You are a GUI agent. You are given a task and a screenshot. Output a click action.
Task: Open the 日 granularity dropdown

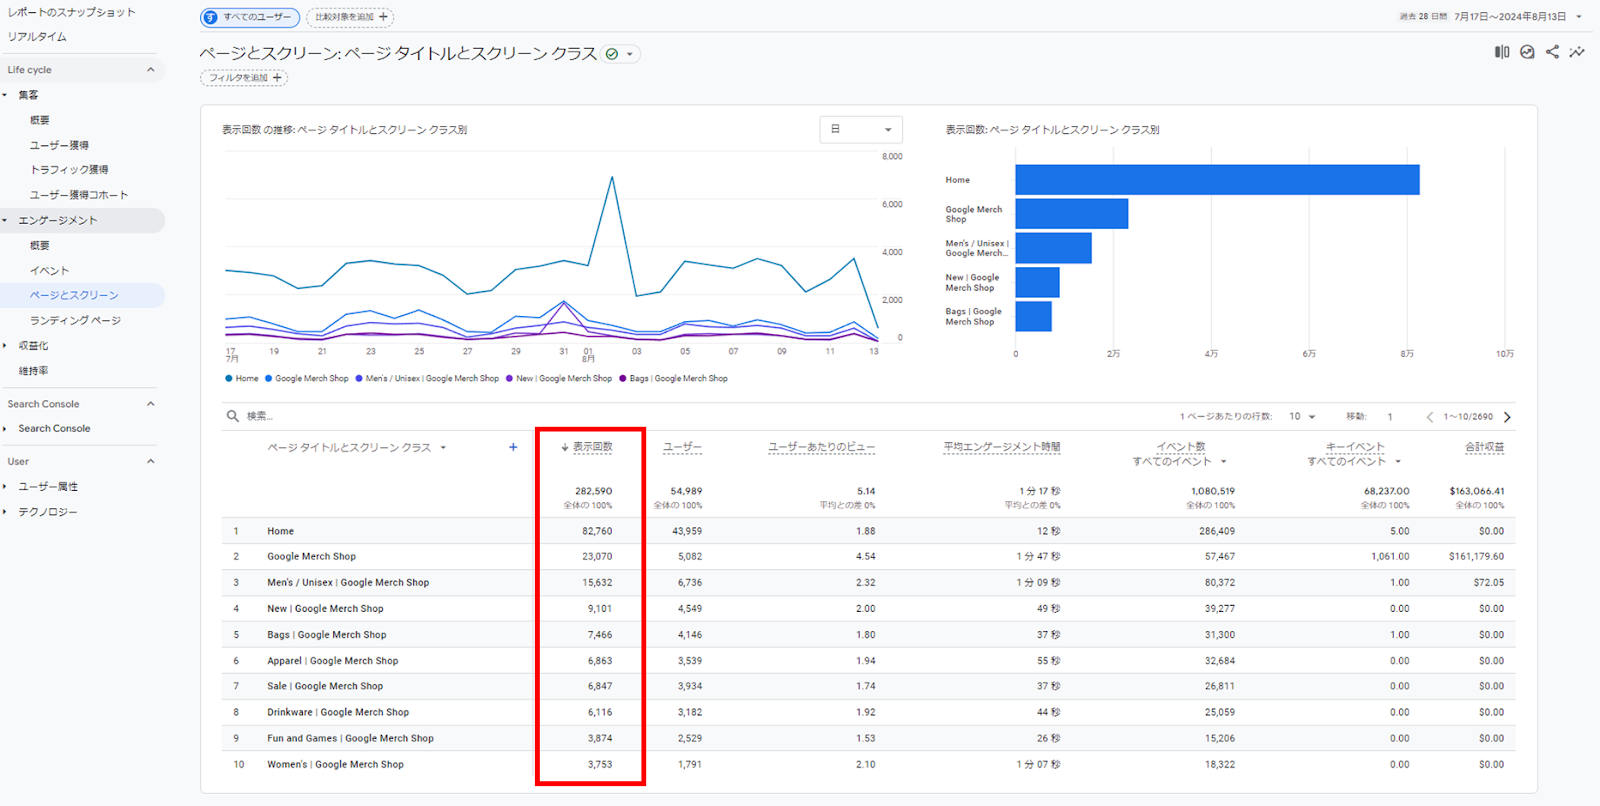[861, 130]
